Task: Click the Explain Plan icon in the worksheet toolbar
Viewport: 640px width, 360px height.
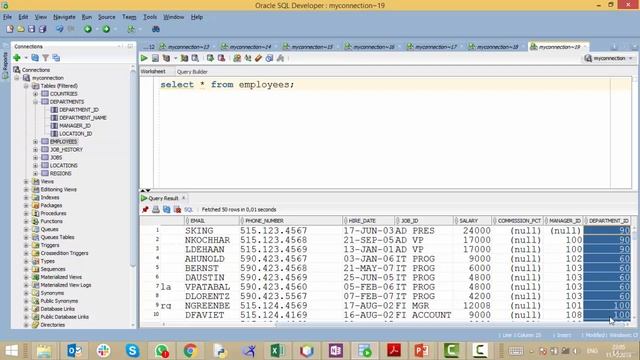Action: click(166, 58)
